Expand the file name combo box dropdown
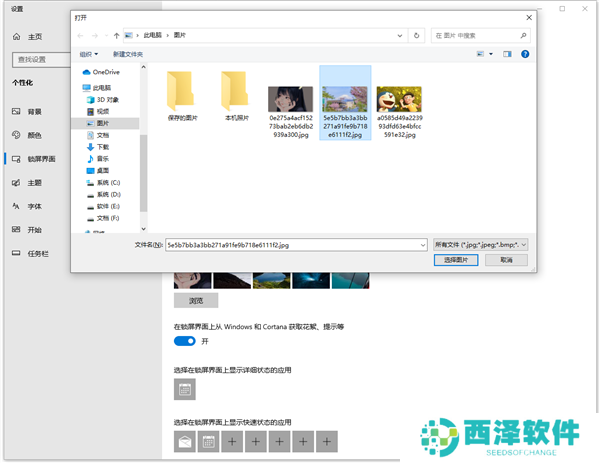The height and width of the screenshot is (463, 600). coord(422,245)
